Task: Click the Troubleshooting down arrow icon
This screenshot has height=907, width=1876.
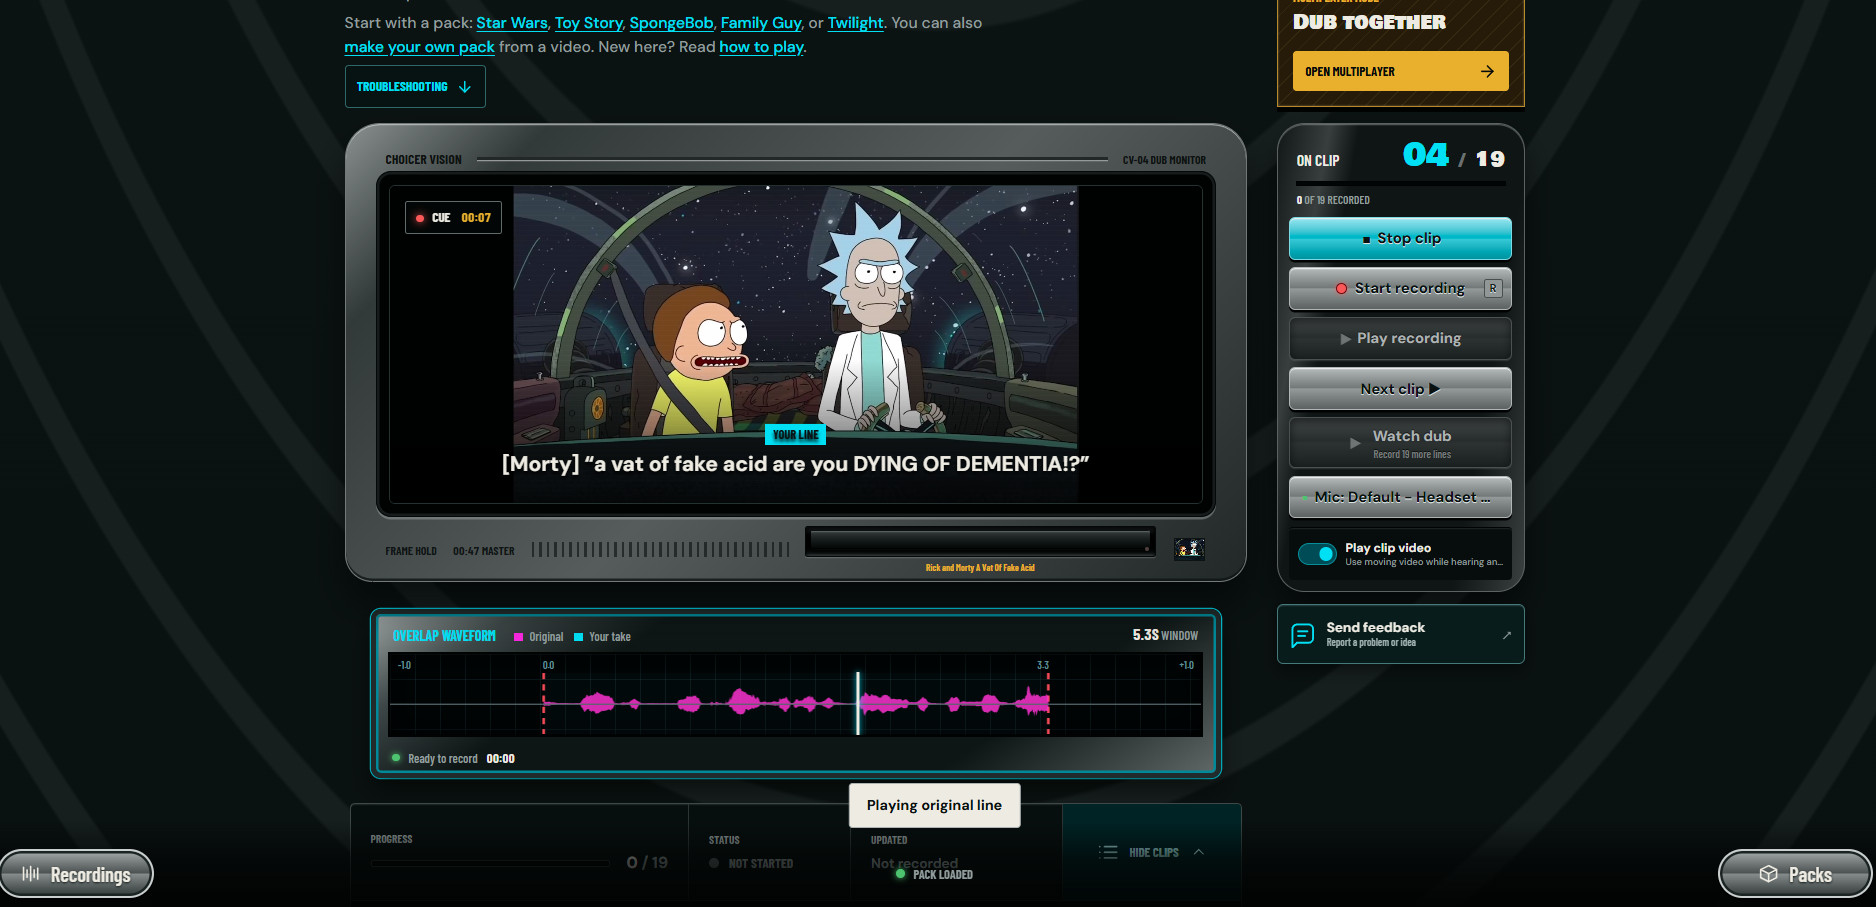Action: coord(465,87)
